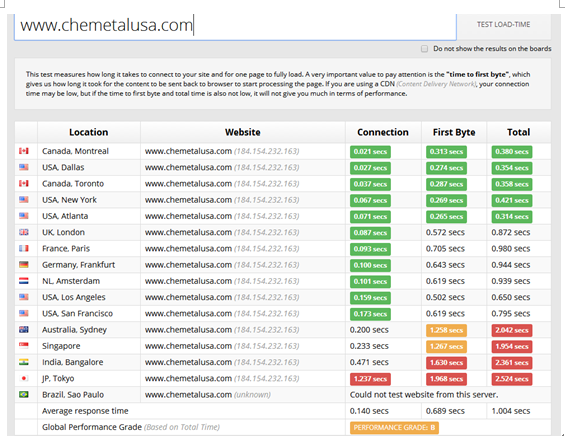Click the USA flag for the San Francisco row
Viewport: 565px width, 436px height.
[24, 313]
